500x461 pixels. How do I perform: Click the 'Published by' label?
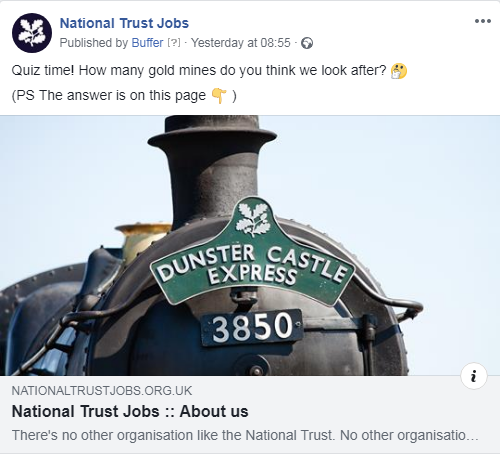[94, 43]
